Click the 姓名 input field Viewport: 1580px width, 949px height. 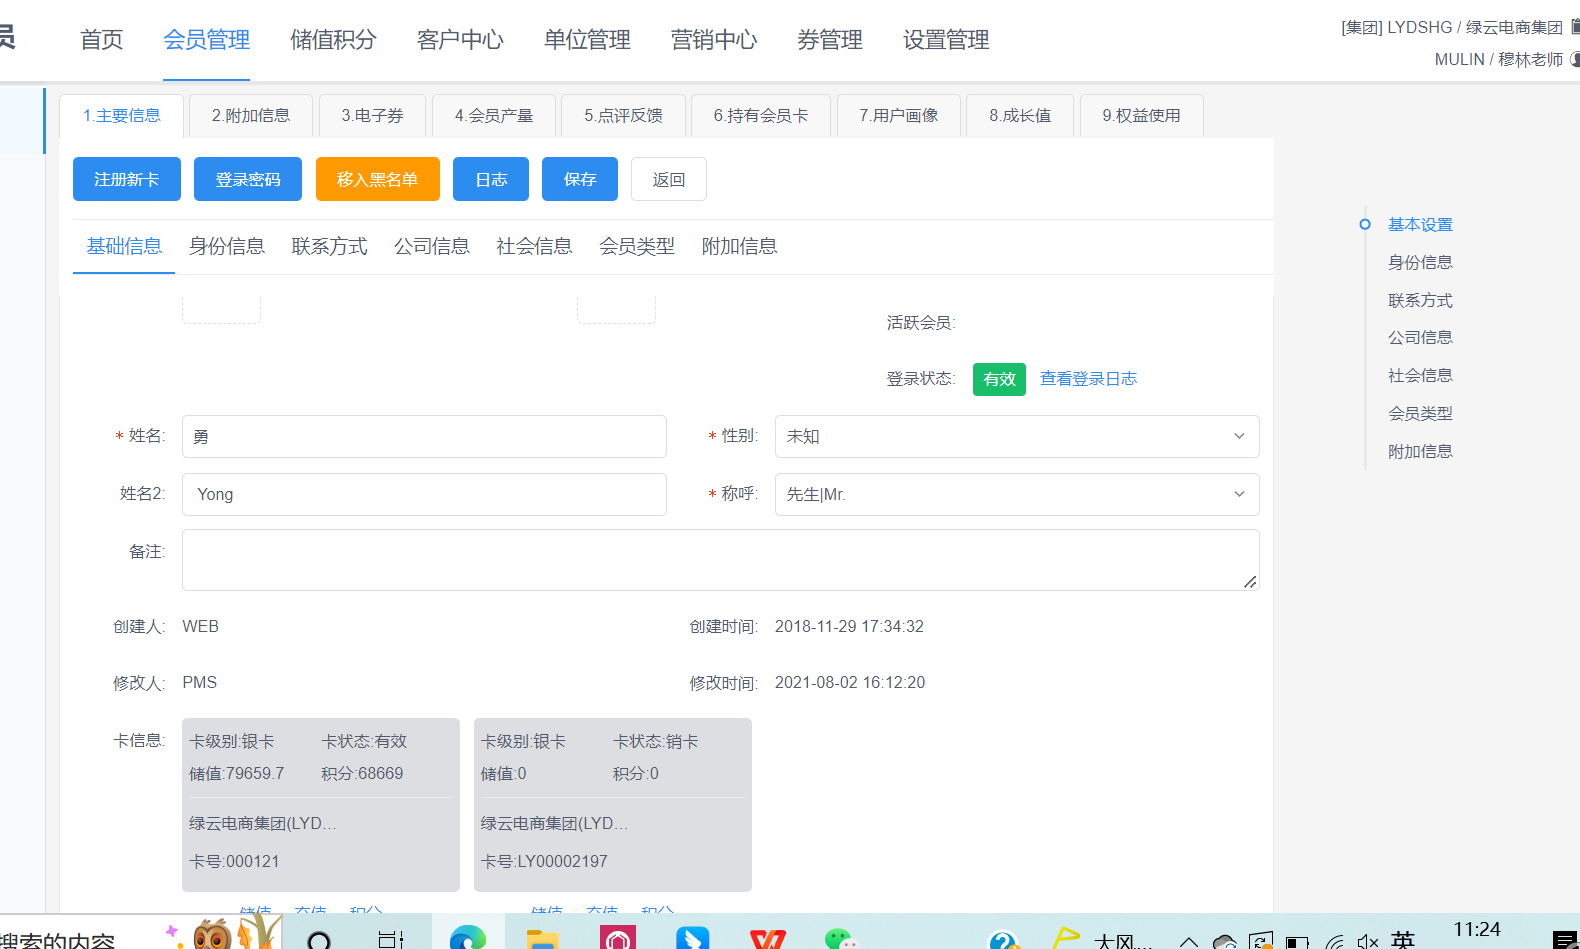click(x=424, y=436)
